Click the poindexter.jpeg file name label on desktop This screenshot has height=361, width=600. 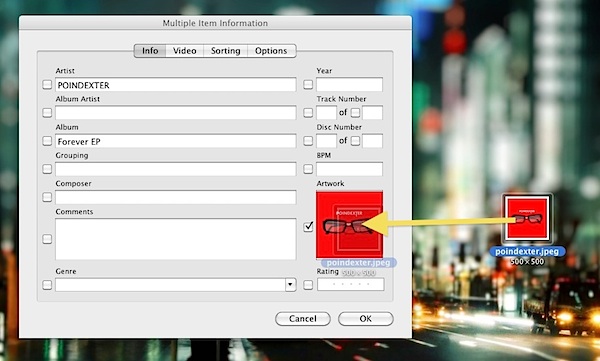[x=527, y=252]
